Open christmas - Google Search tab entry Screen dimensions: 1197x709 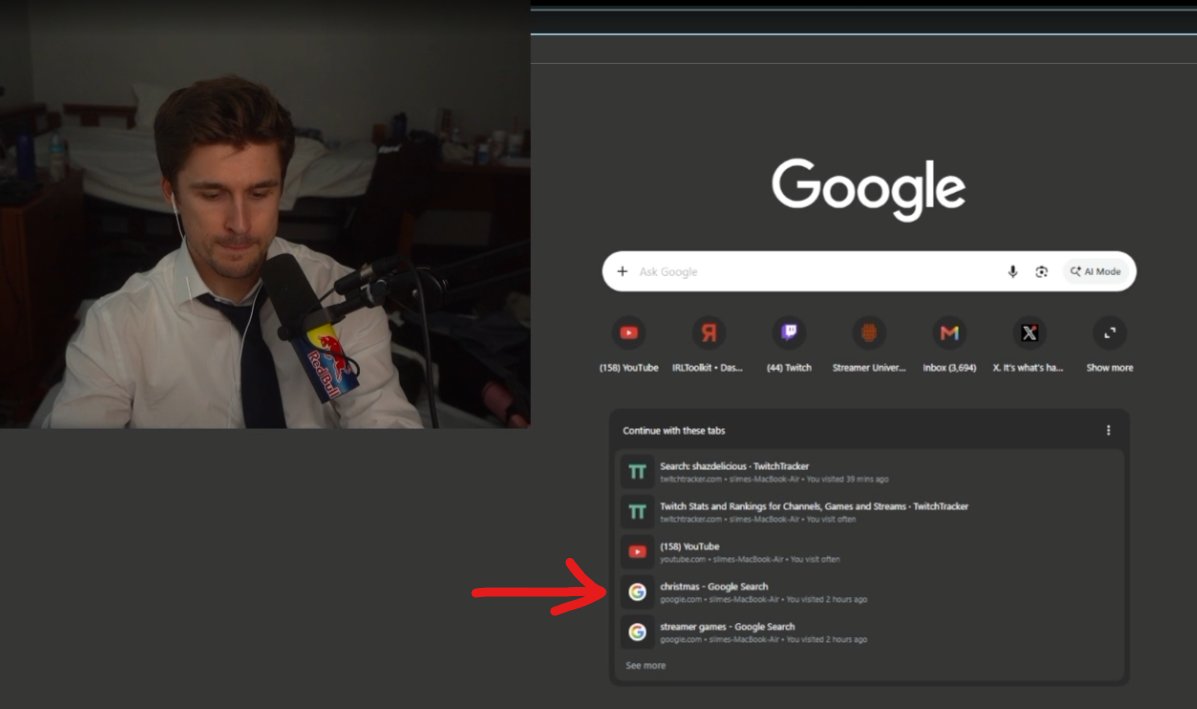[x=870, y=592]
